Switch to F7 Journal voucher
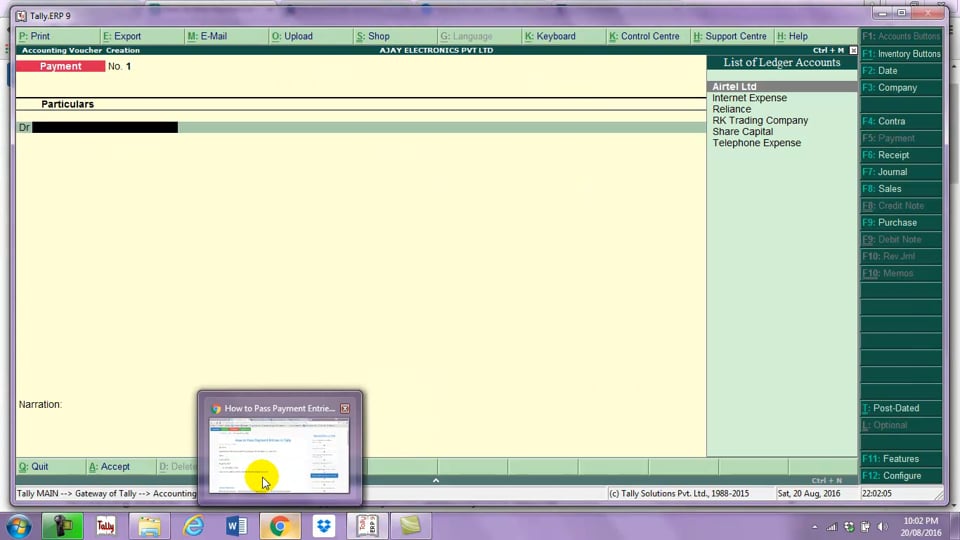Image resolution: width=960 pixels, height=540 pixels. click(x=901, y=172)
